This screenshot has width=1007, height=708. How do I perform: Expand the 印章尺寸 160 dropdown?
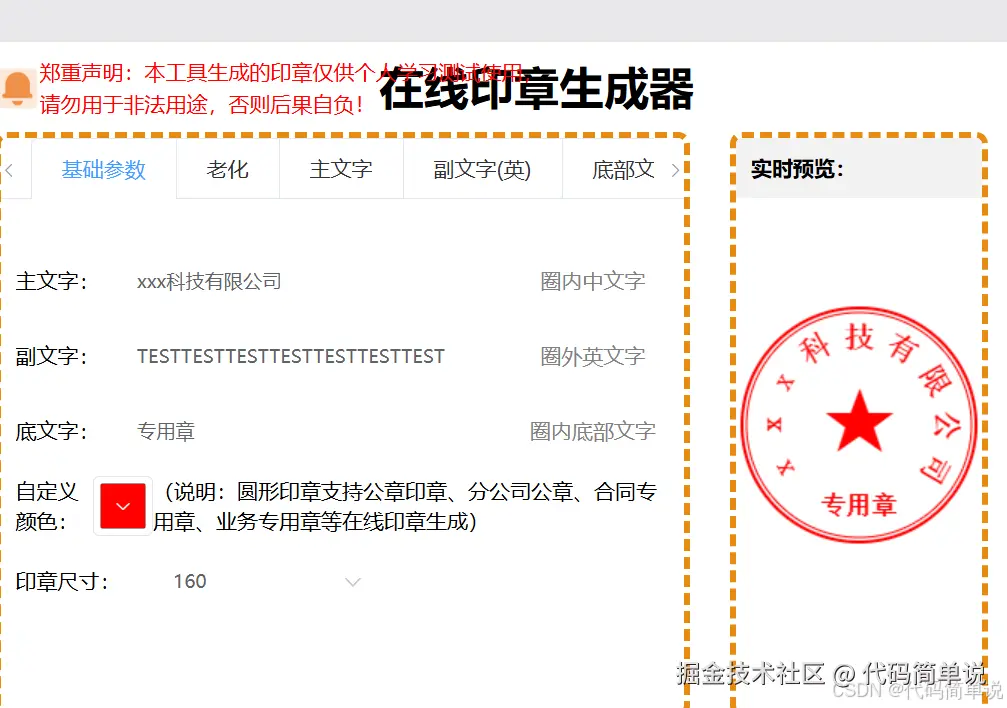pos(267,581)
